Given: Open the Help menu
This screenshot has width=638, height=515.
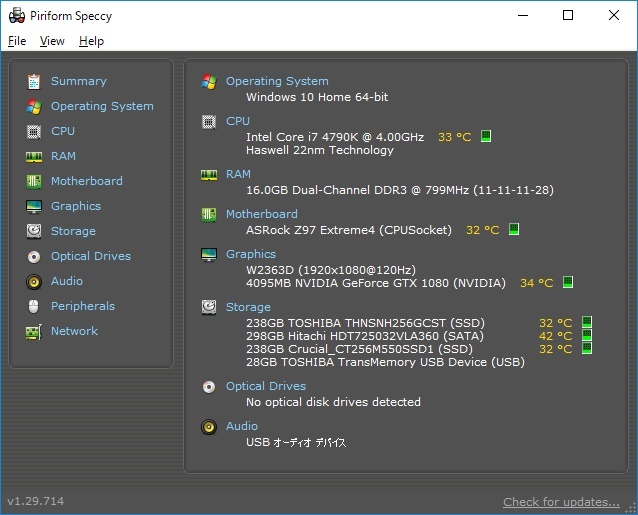Looking at the screenshot, I should pos(92,41).
